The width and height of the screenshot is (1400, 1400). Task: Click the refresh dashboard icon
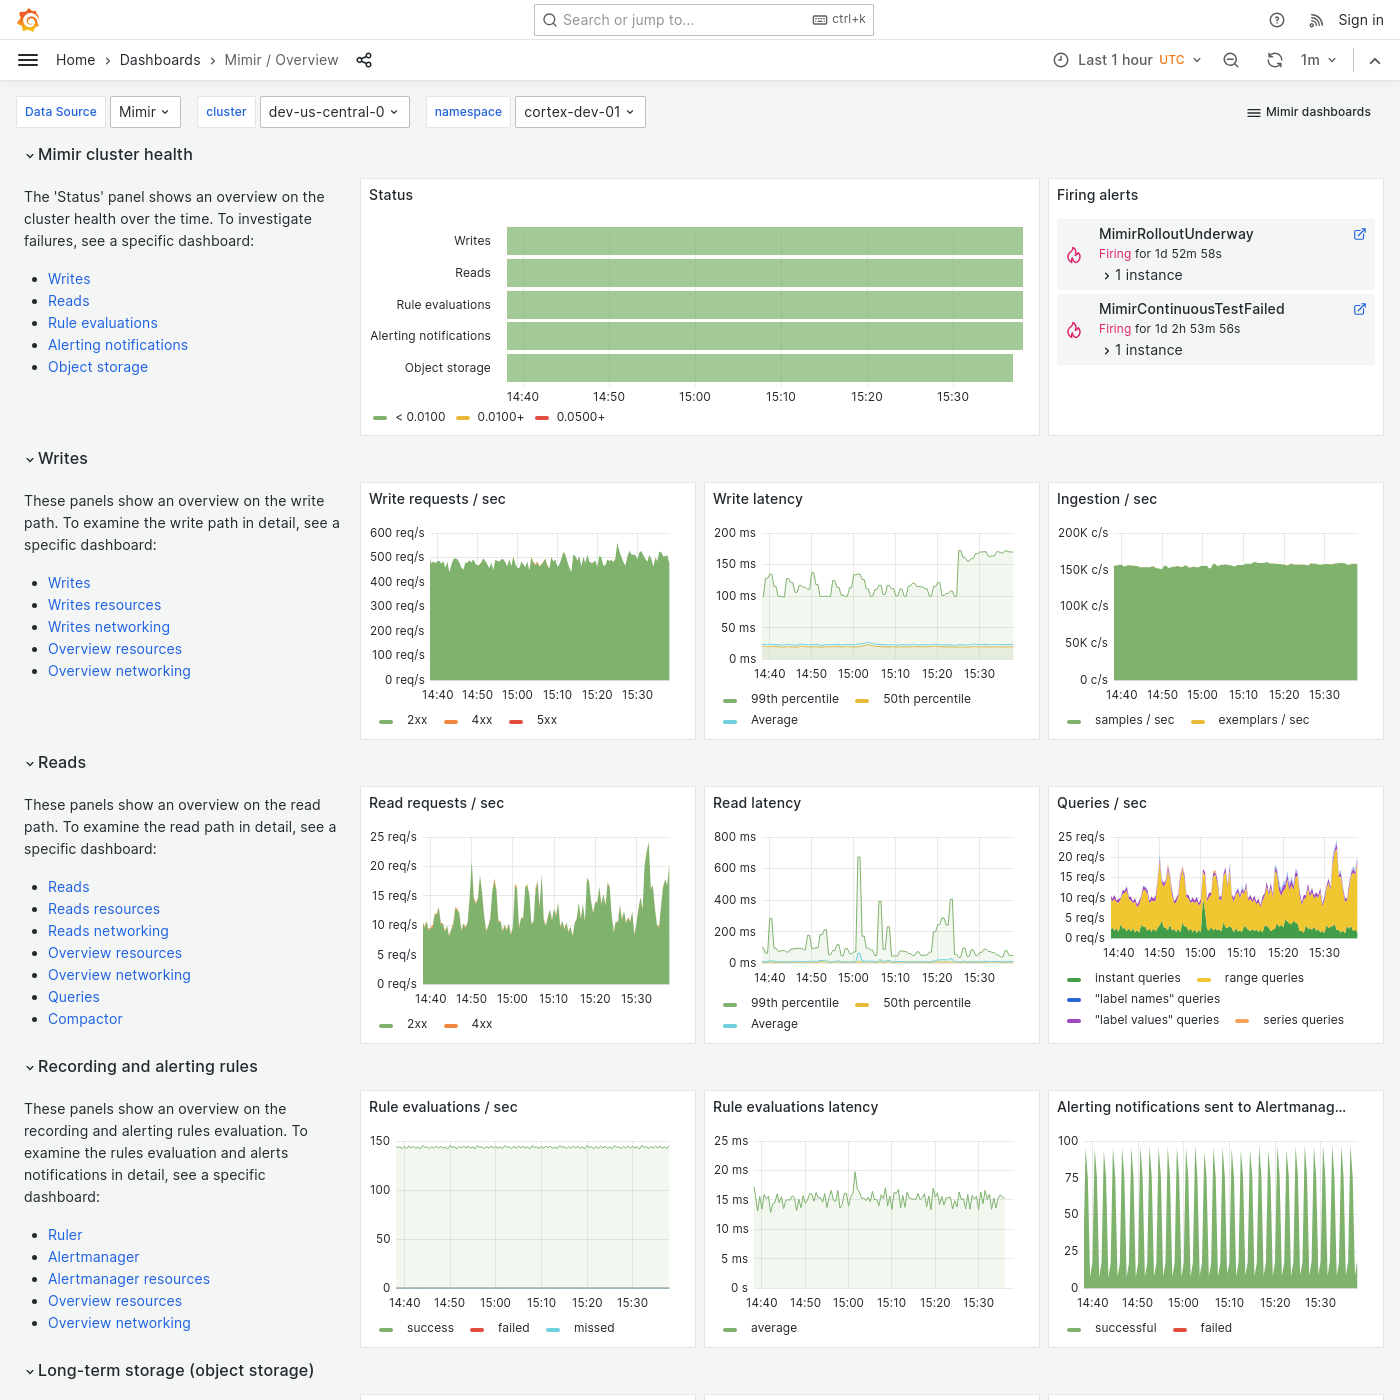pos(1274,59)
